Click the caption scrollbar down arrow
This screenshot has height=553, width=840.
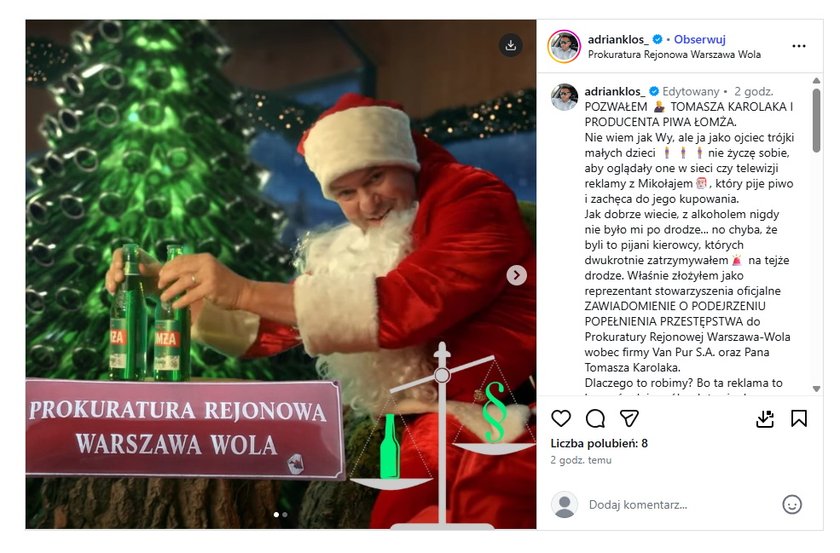tap(816, 389)
